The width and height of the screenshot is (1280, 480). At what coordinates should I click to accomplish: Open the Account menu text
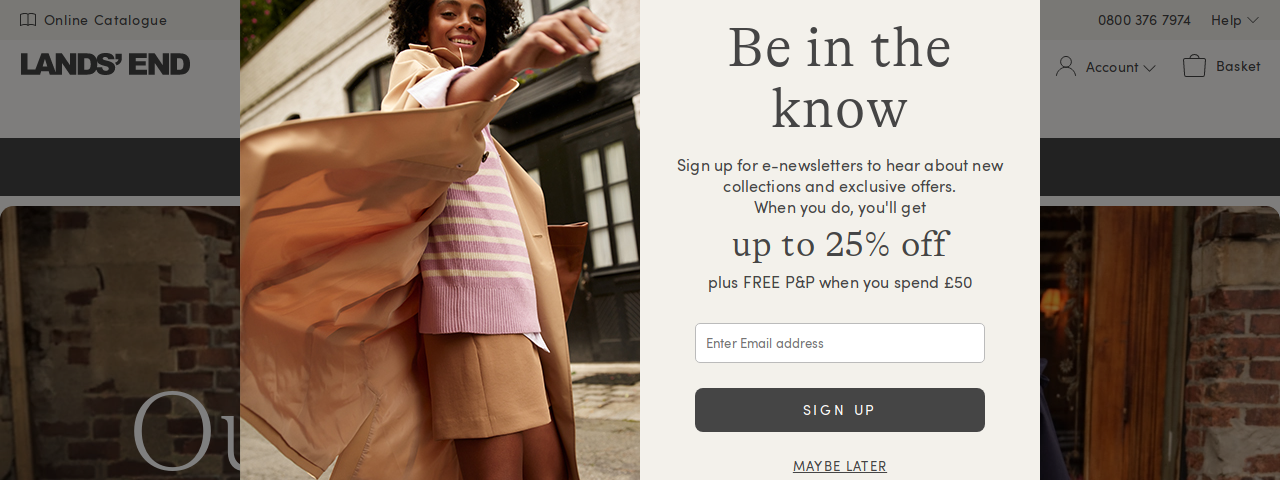[x=1112, y=67]
